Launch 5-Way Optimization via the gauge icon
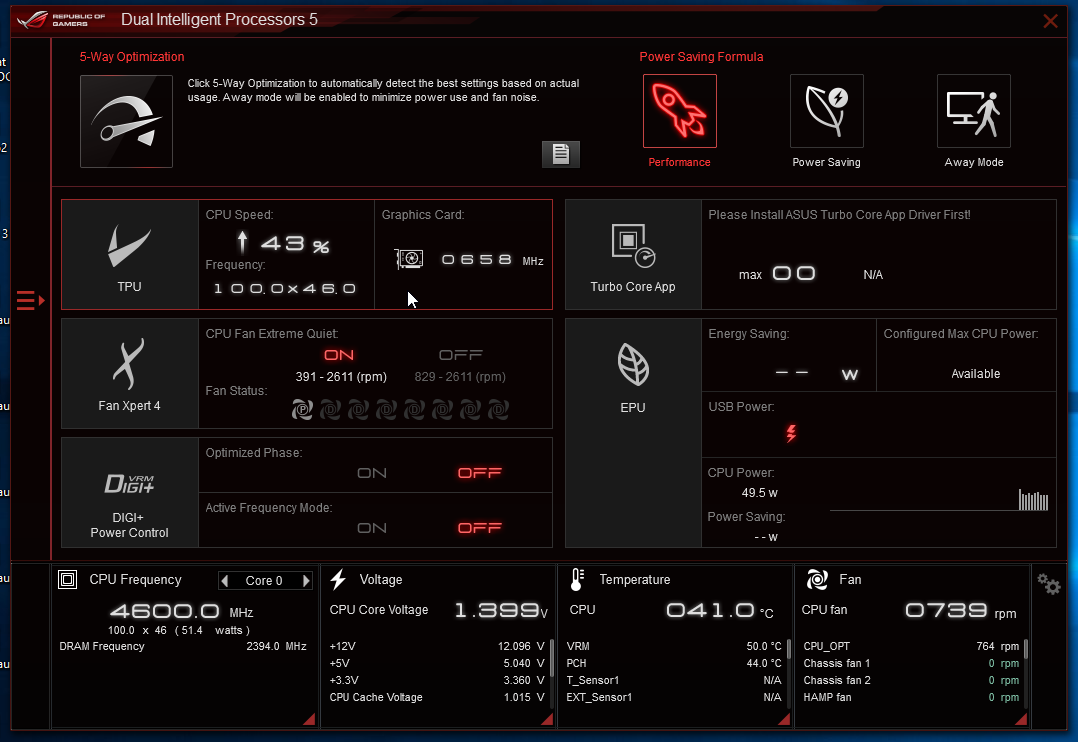The height and width of the screenshot is (742, 1078). click(126, 121)
